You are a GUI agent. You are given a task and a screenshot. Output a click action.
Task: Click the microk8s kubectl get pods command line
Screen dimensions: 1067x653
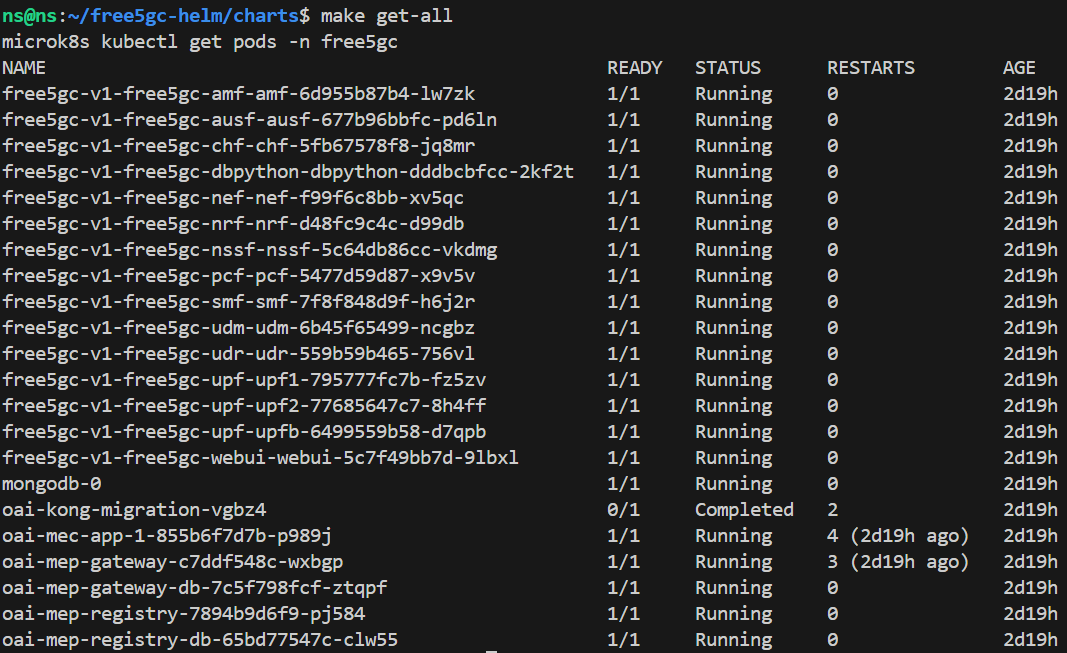click(199, 42)
